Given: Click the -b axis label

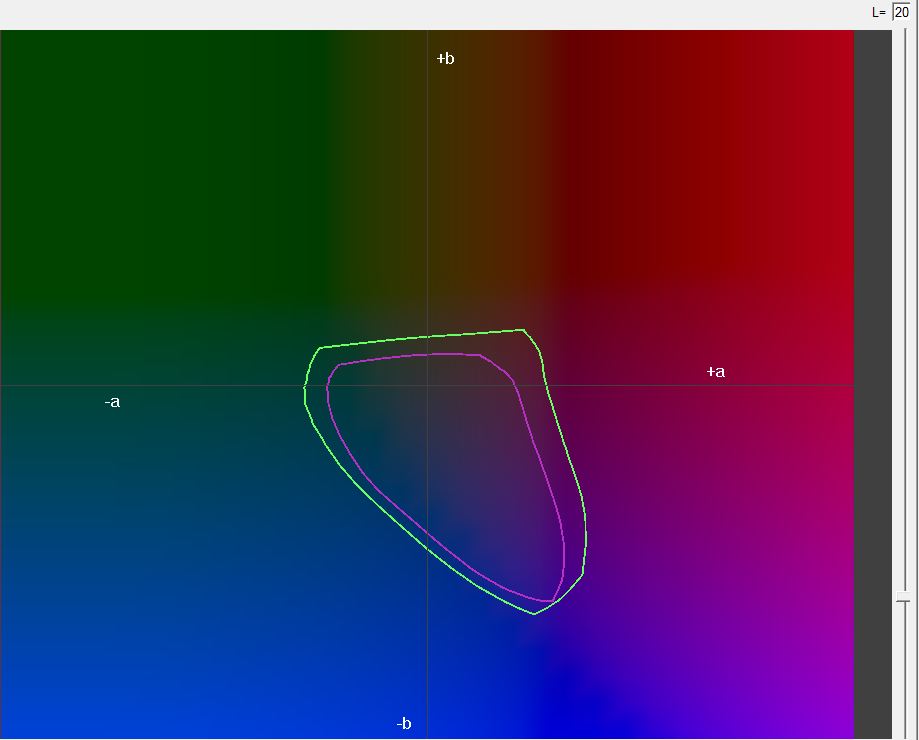Looking at the screenshot, I should (404, 724).
